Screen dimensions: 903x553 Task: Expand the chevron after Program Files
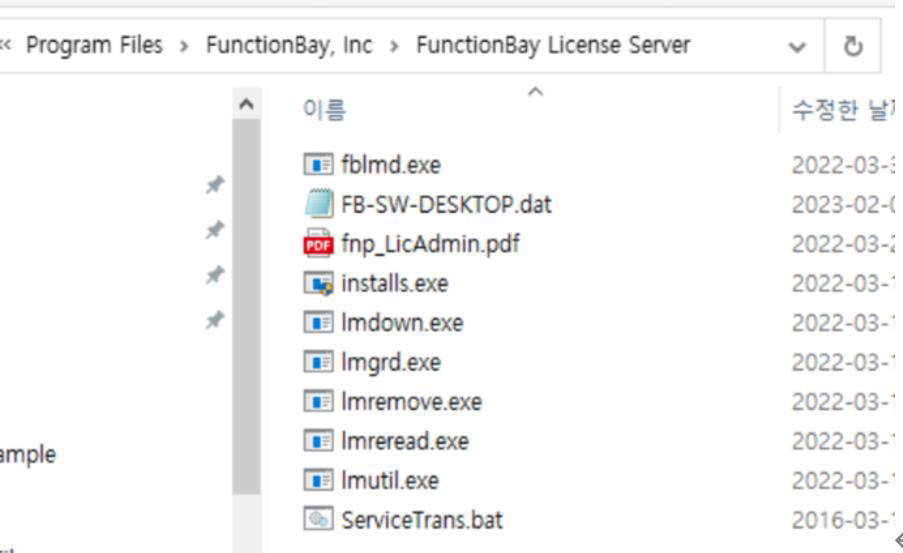[184, 46]
